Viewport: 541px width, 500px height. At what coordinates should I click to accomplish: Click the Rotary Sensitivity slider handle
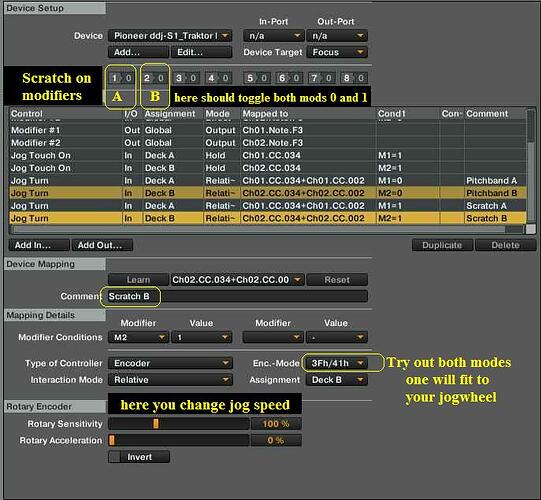156,423
